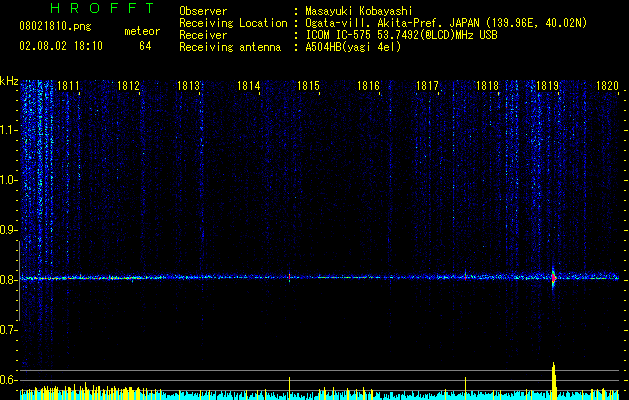Click the observer name Masayuki Kobayashi
629x400 pixels.
(359, 11)
